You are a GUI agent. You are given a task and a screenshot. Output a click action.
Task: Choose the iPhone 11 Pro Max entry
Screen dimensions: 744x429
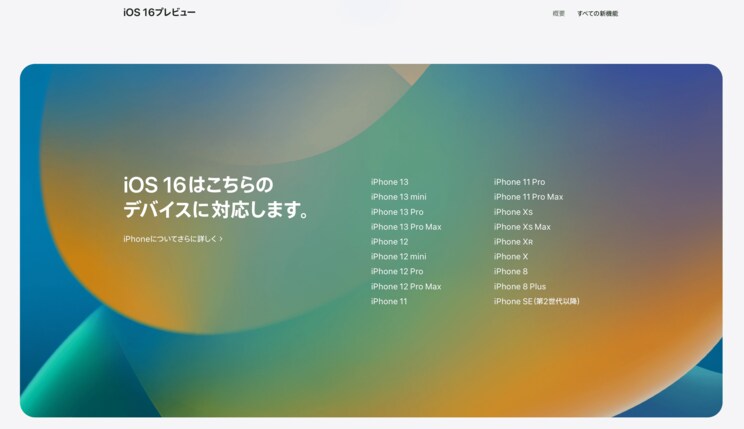pos(528,197)
